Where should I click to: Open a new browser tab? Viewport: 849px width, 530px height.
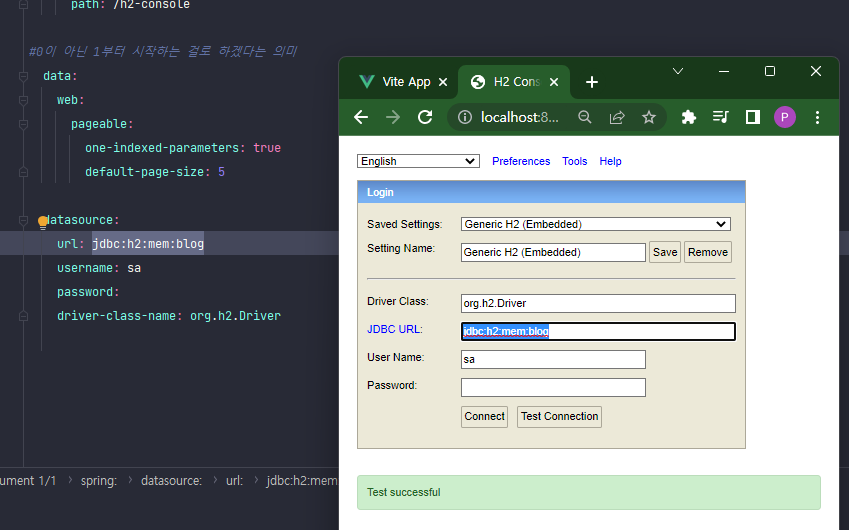[592, 82]
